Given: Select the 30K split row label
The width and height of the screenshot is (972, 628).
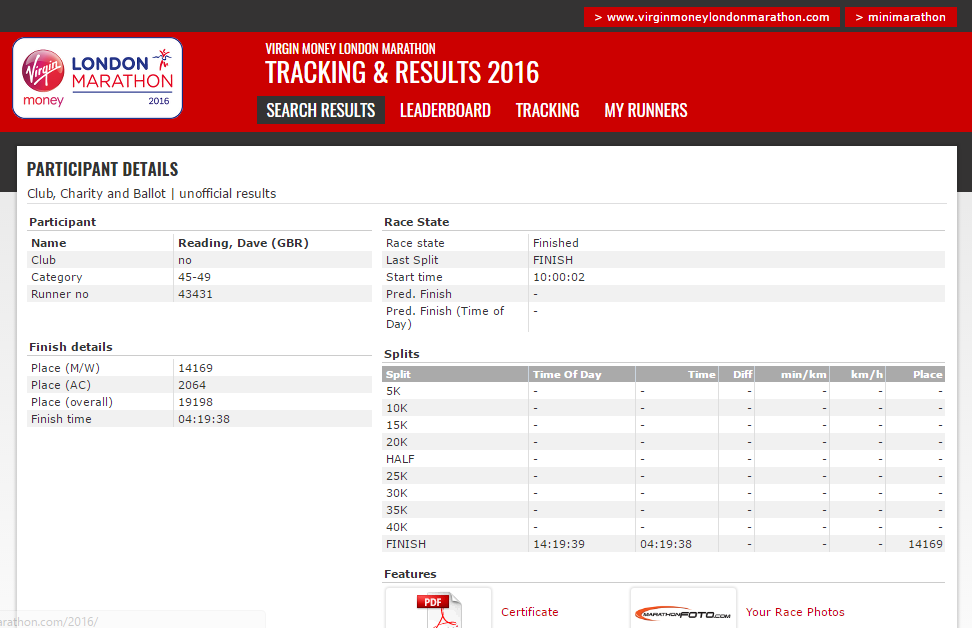Looking at the screenshot, I should [397, 493].
